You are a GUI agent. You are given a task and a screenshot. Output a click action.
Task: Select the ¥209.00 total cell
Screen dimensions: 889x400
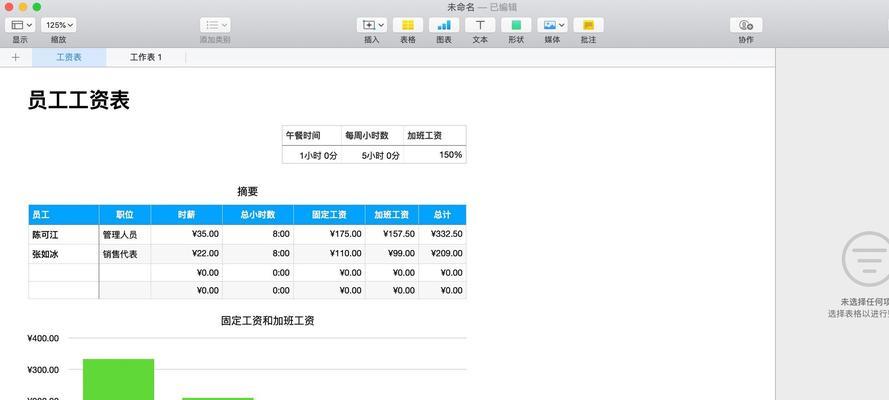442,254
